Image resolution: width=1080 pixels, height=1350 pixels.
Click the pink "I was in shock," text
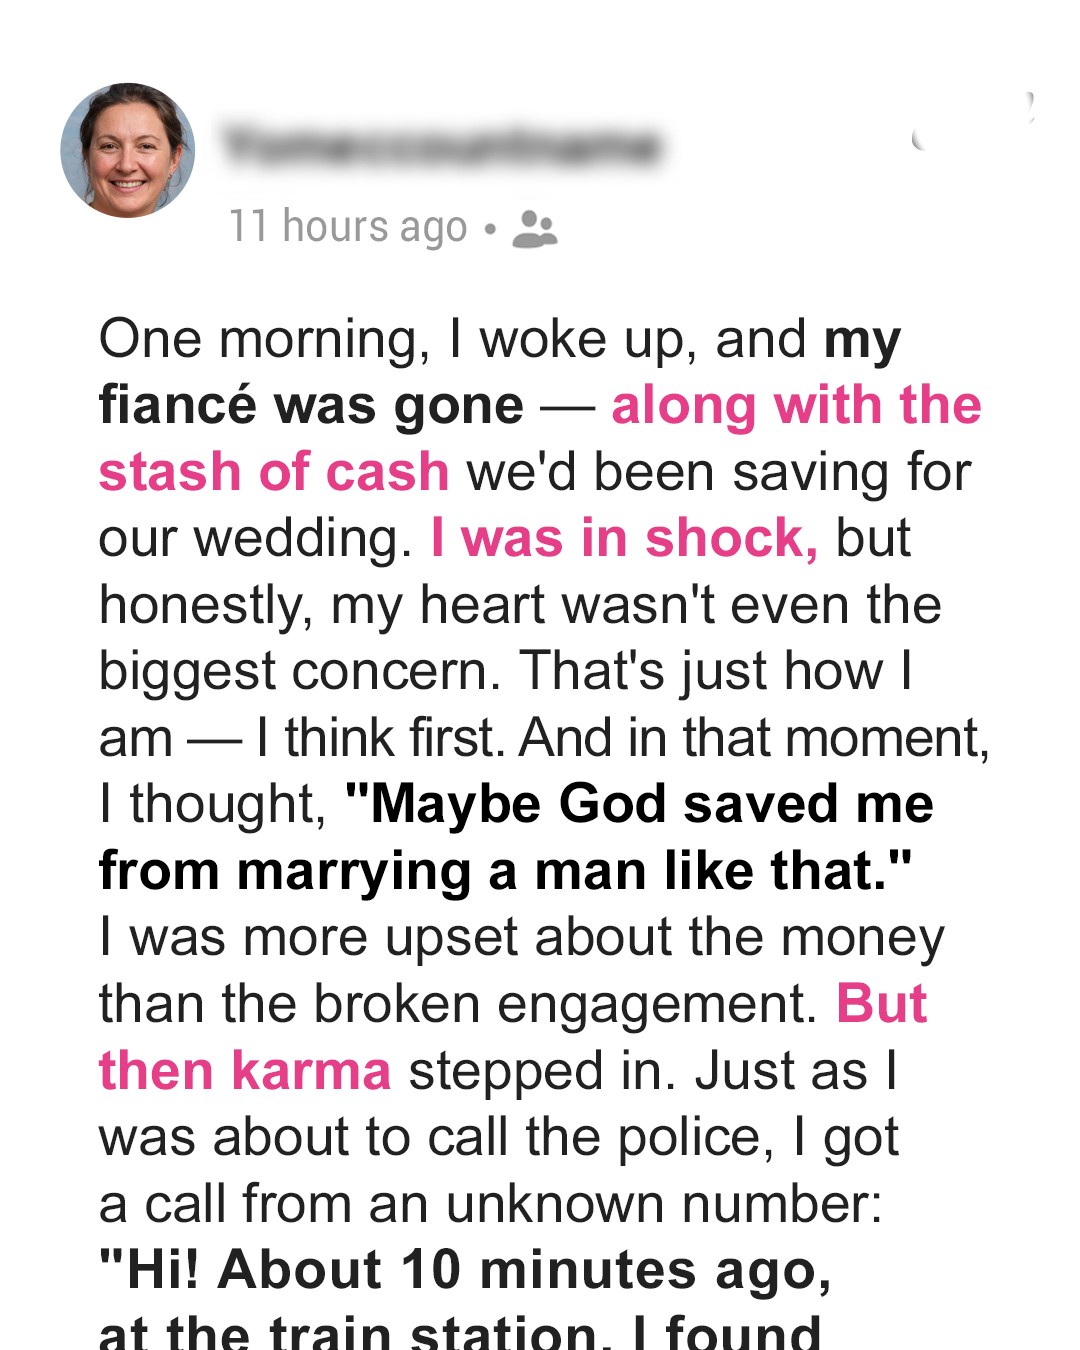[624, 538]
